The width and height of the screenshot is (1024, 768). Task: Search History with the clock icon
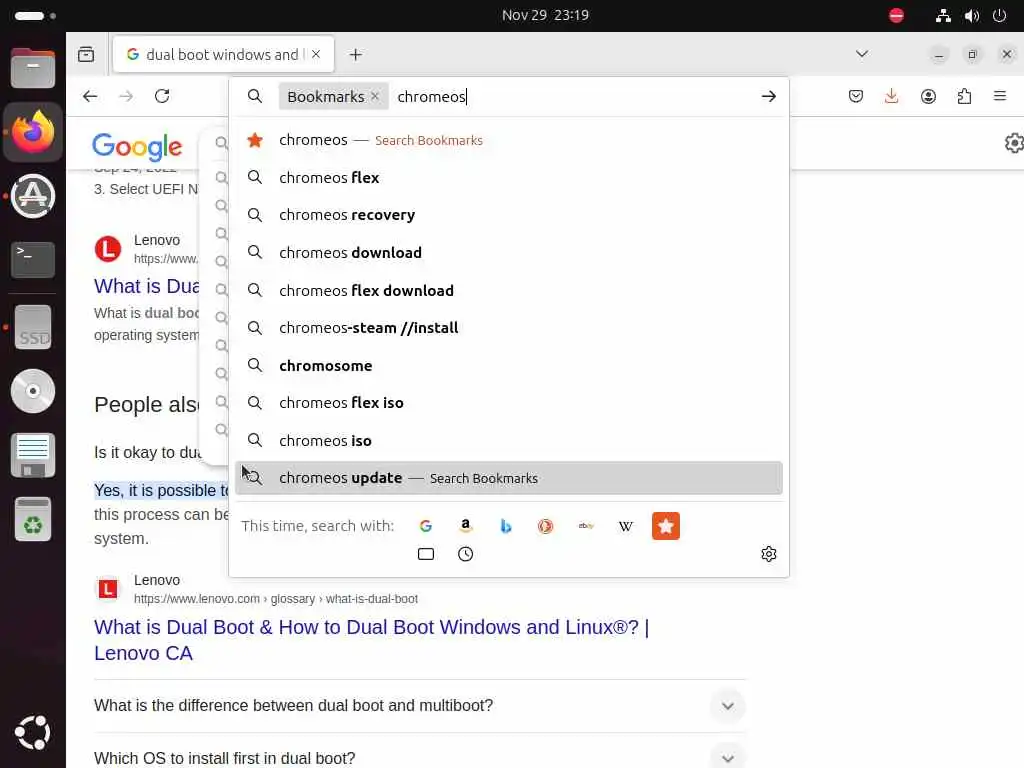pos(466,554)
